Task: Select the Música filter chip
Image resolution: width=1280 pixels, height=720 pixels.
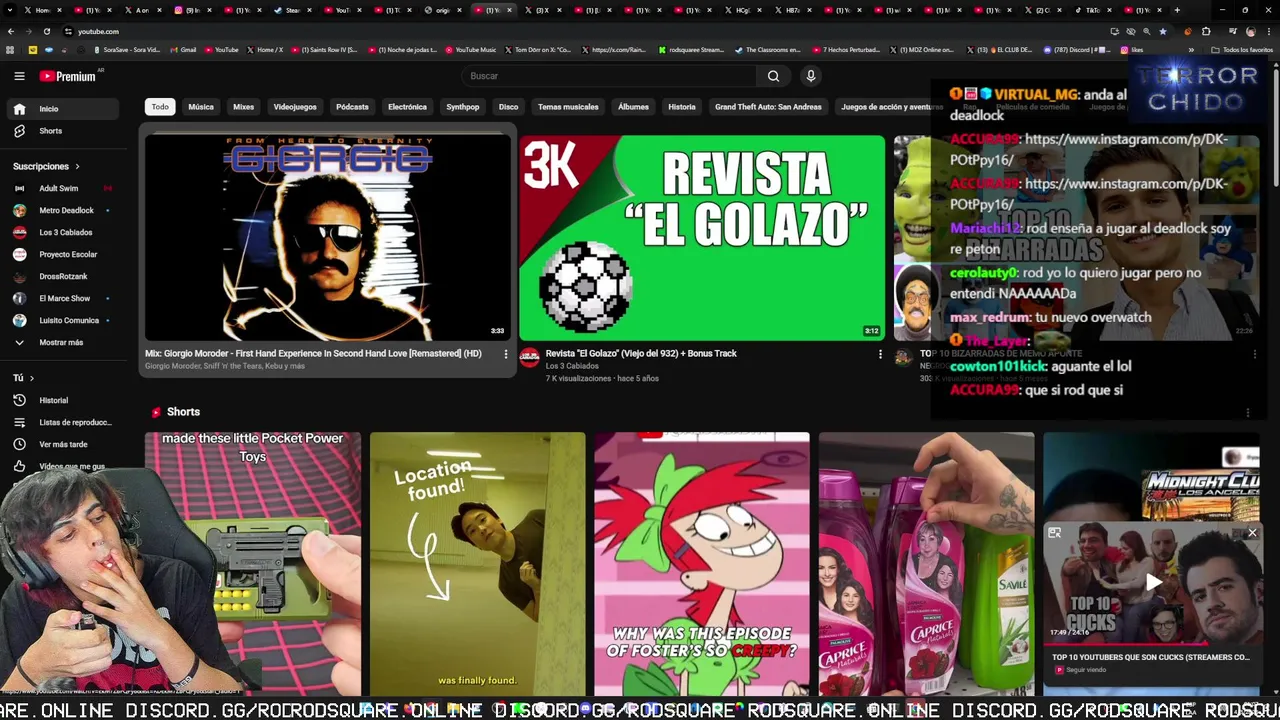Action: click(x=201, y=107)
